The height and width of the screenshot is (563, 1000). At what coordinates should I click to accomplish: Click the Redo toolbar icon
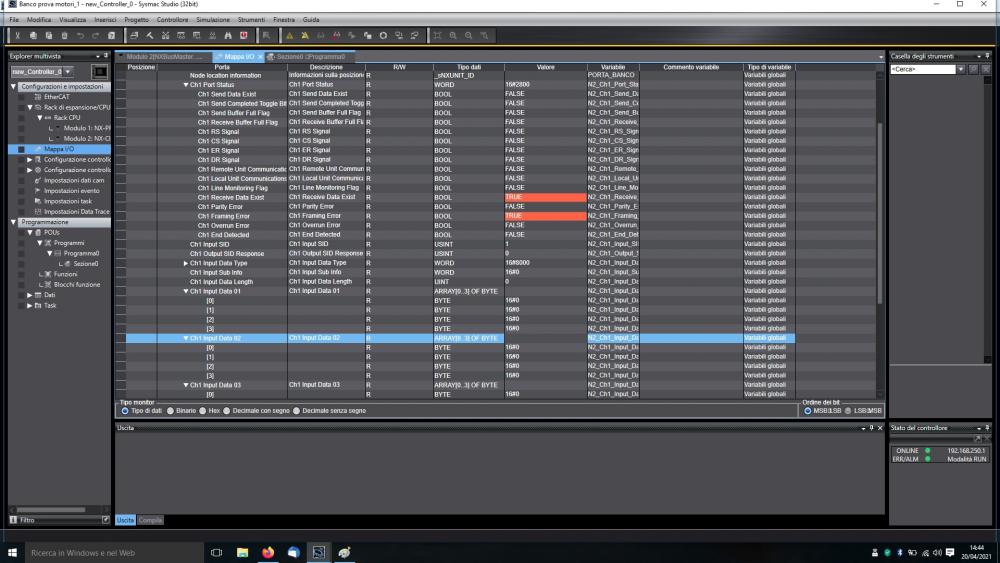point(96,36)
